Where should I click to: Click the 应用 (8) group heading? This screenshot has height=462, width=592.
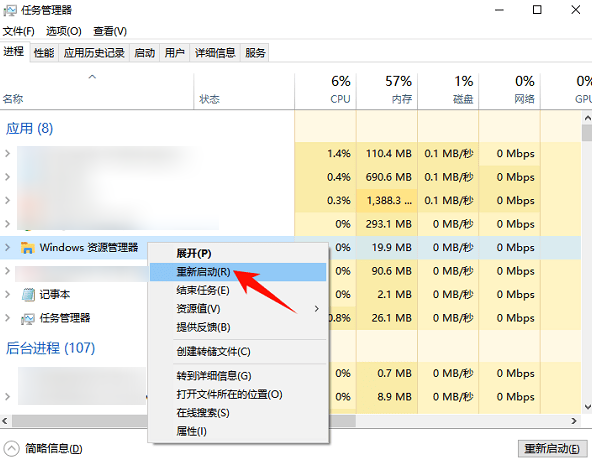[x=29, y=129]
